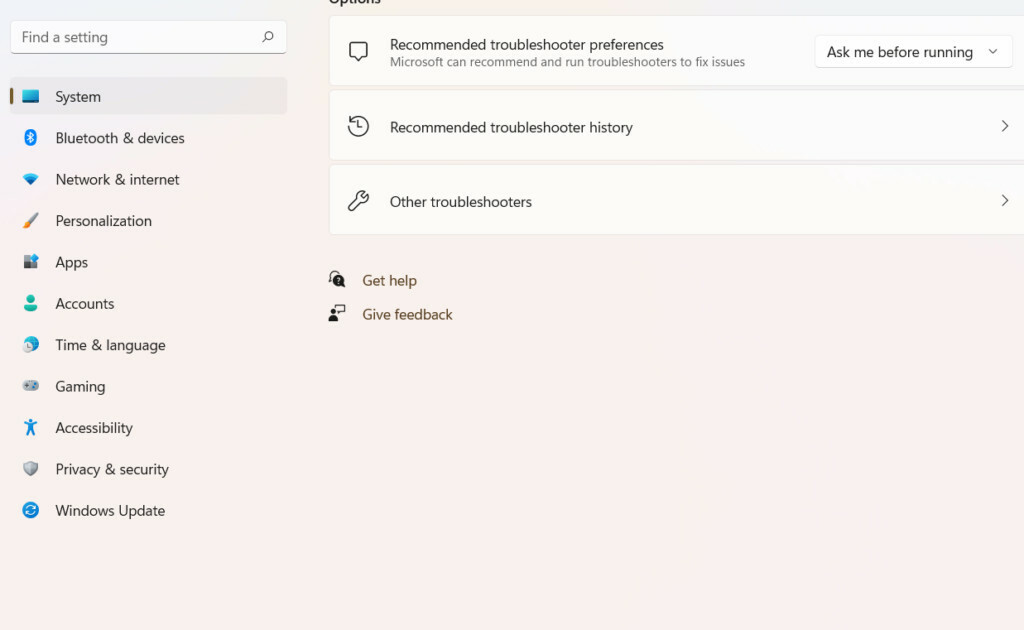The image size is (1024, 630).
Task: Click the Network & internet wifi icon
Action: [x=31, y=179]
